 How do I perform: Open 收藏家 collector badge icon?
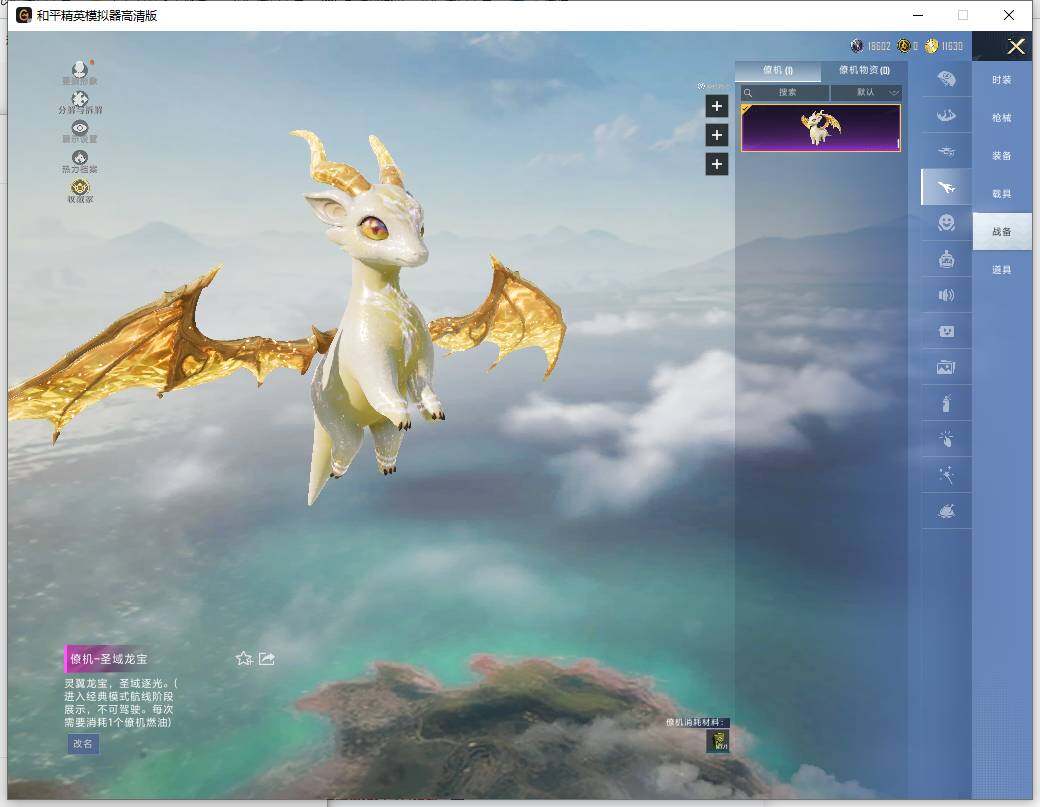click(80, 188)
